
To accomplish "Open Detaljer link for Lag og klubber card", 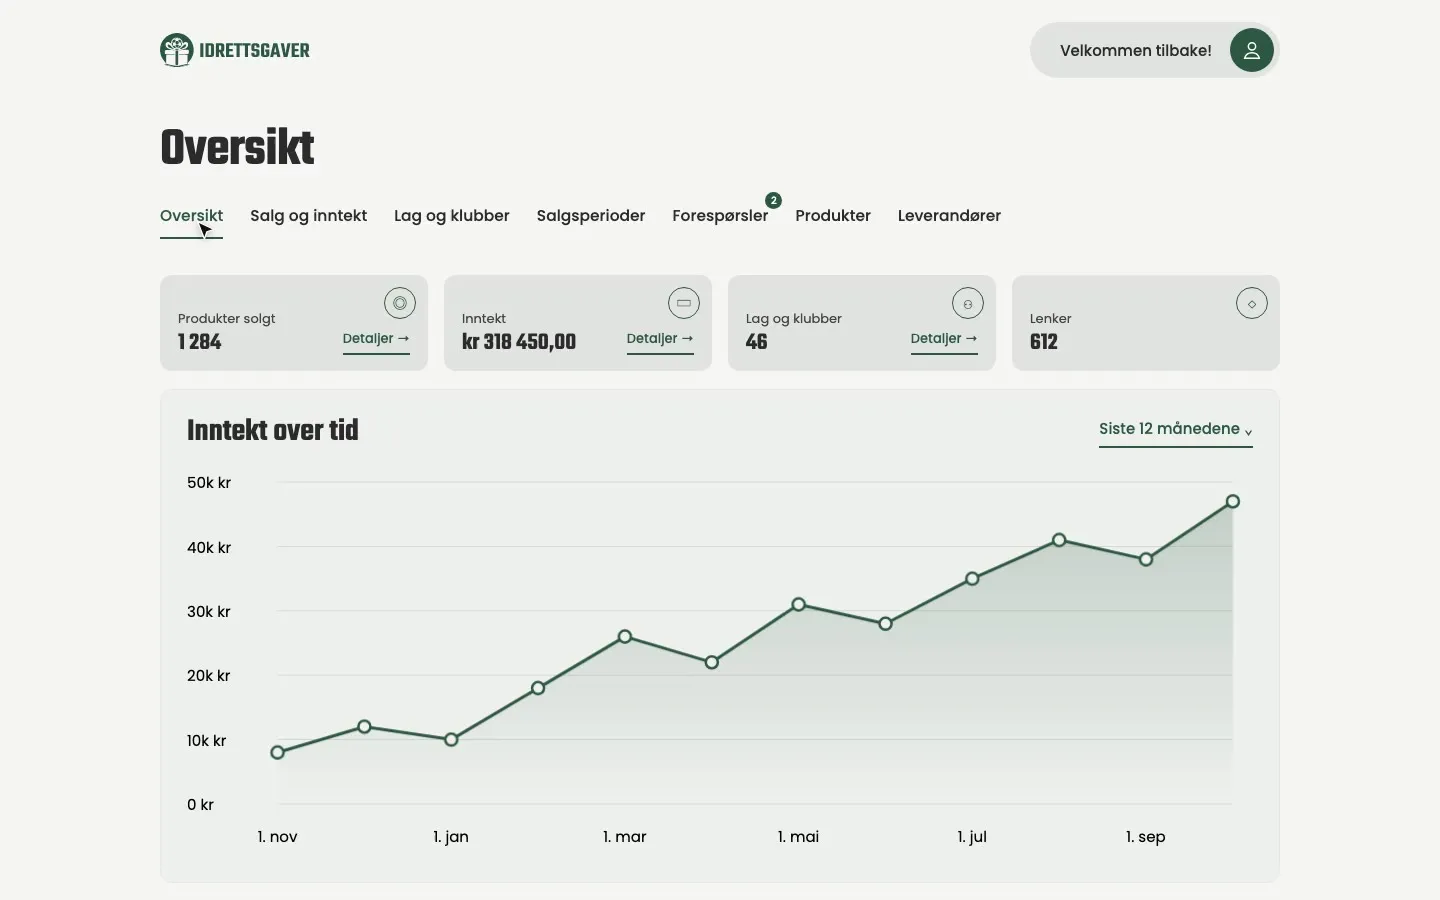I will [944, 339].
